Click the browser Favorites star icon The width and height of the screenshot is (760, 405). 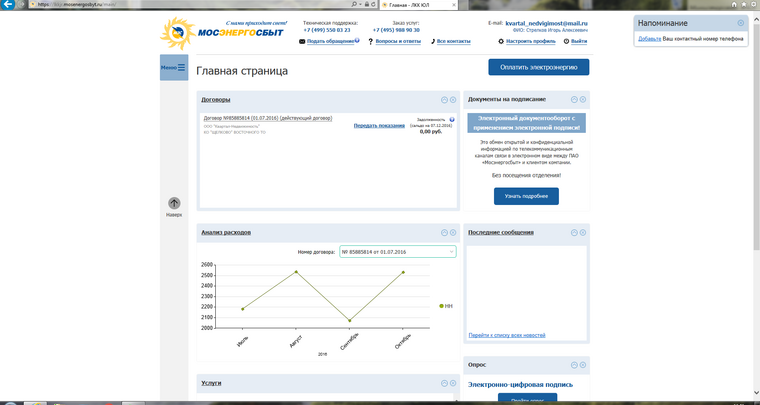(x=743, y=4)
